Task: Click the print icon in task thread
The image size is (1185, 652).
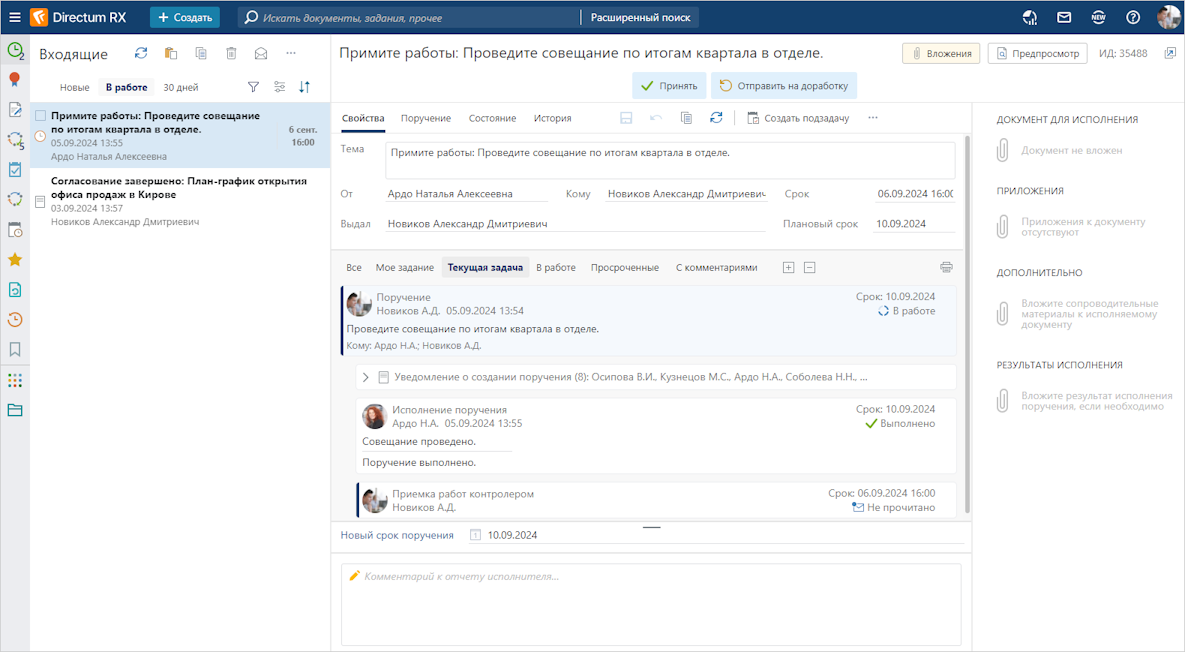Action: 946,268
